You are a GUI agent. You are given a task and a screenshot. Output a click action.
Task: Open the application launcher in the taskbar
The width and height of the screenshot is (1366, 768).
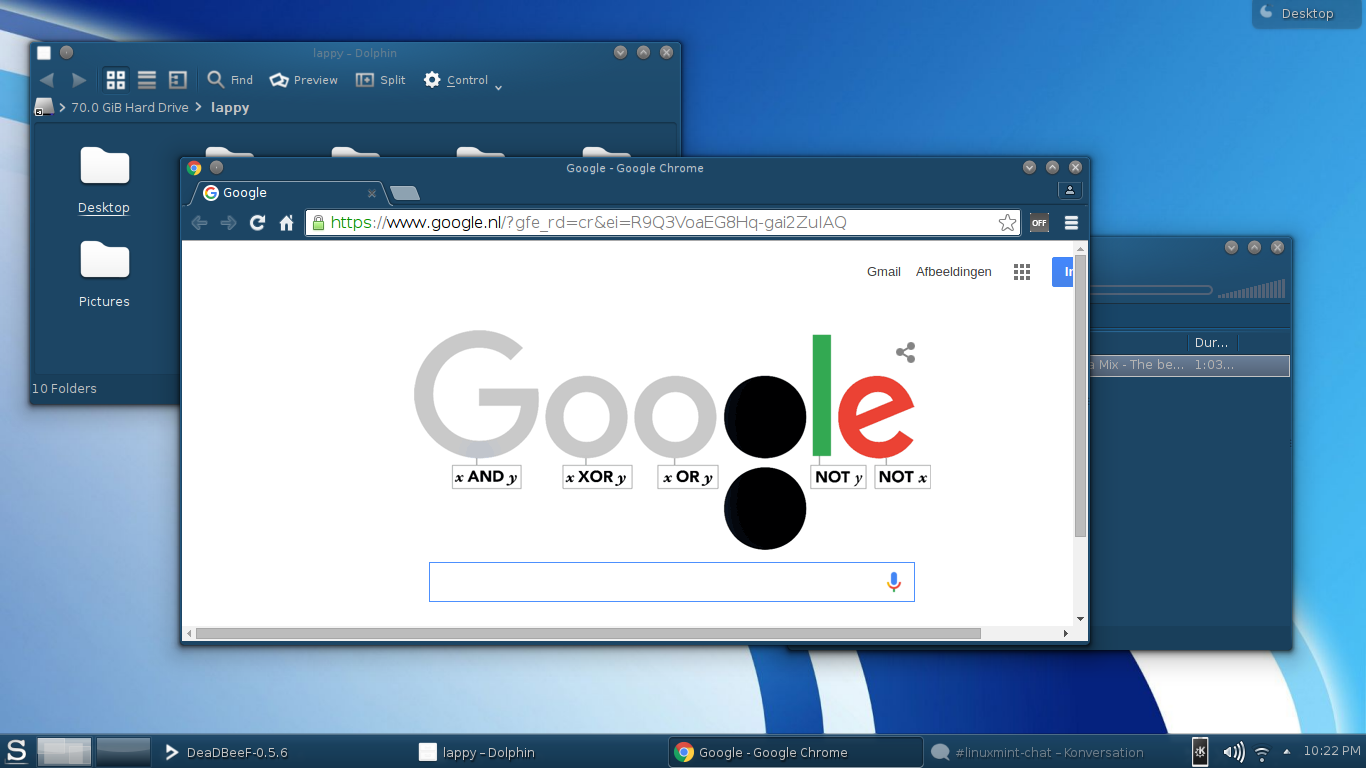tap(17, 751)
